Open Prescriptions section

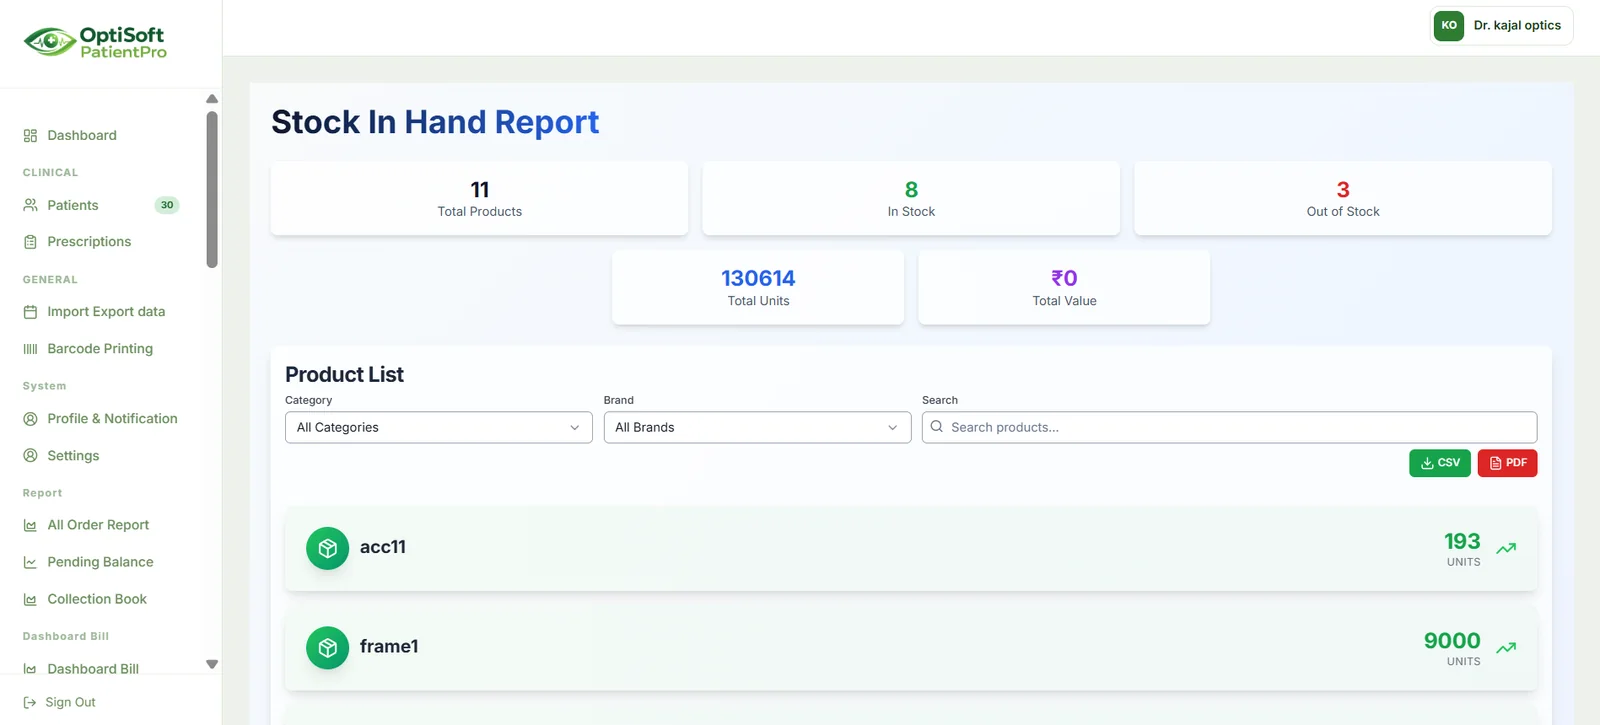[x=89, y=242]
